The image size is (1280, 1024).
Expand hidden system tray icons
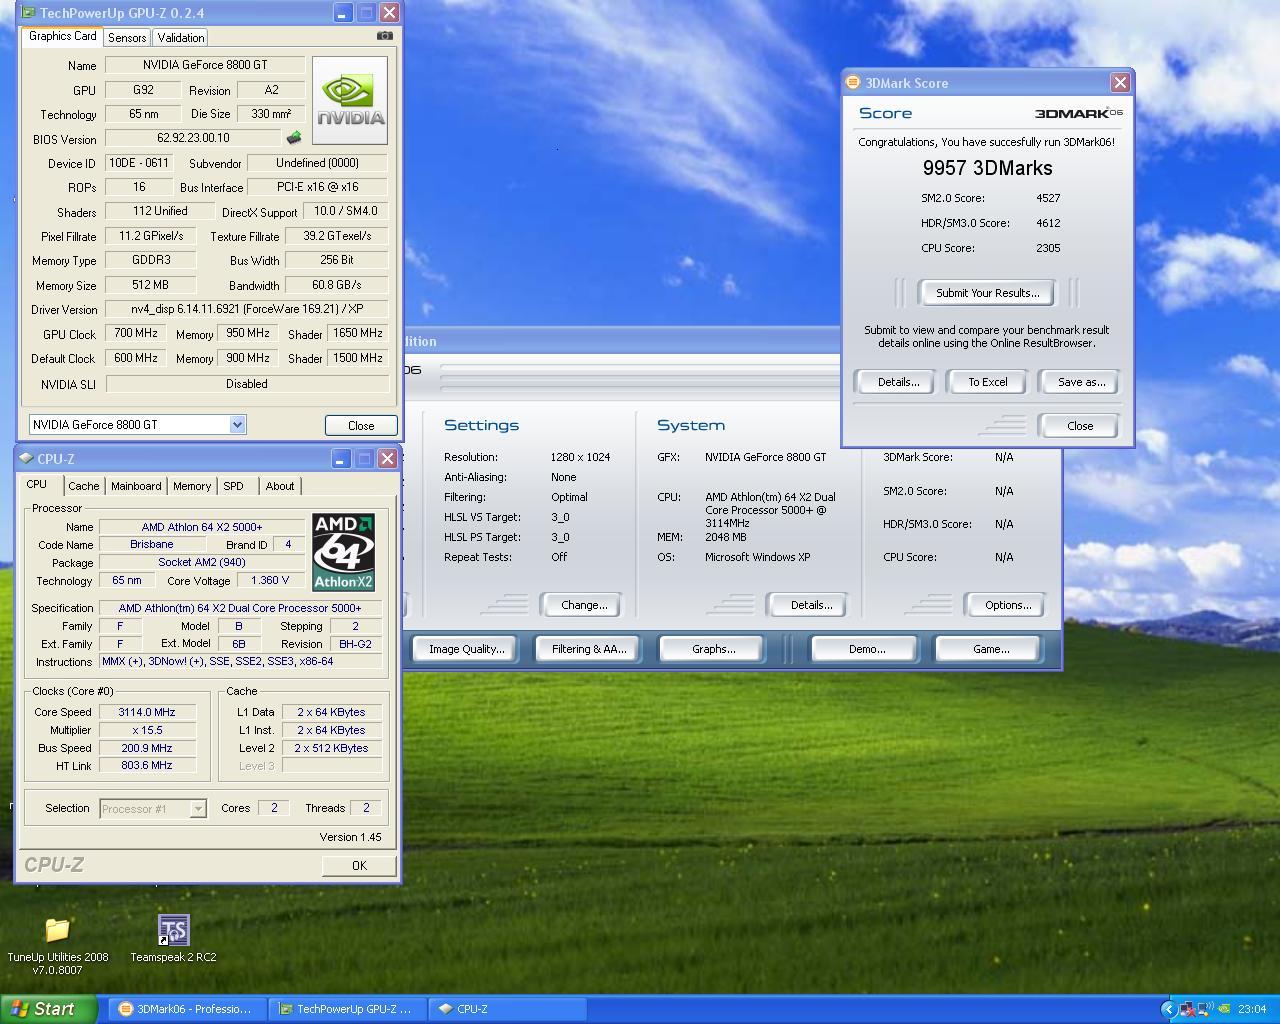point(1168,1009)
